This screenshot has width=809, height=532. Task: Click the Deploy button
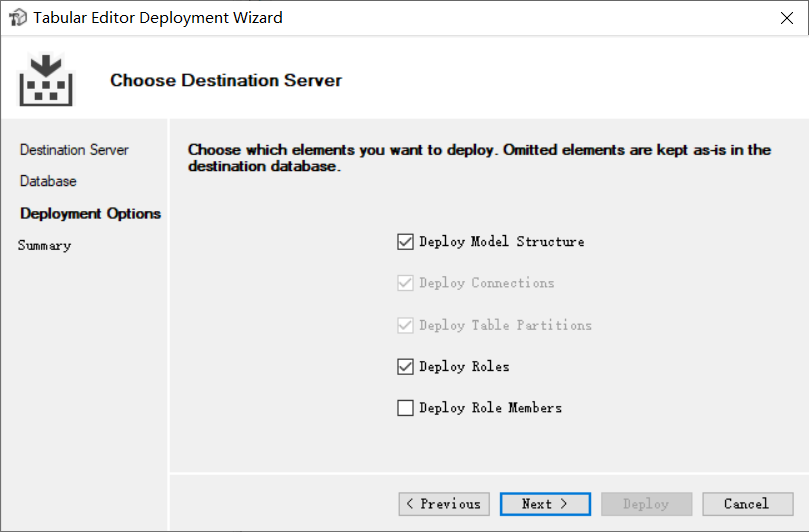[646, 504]
